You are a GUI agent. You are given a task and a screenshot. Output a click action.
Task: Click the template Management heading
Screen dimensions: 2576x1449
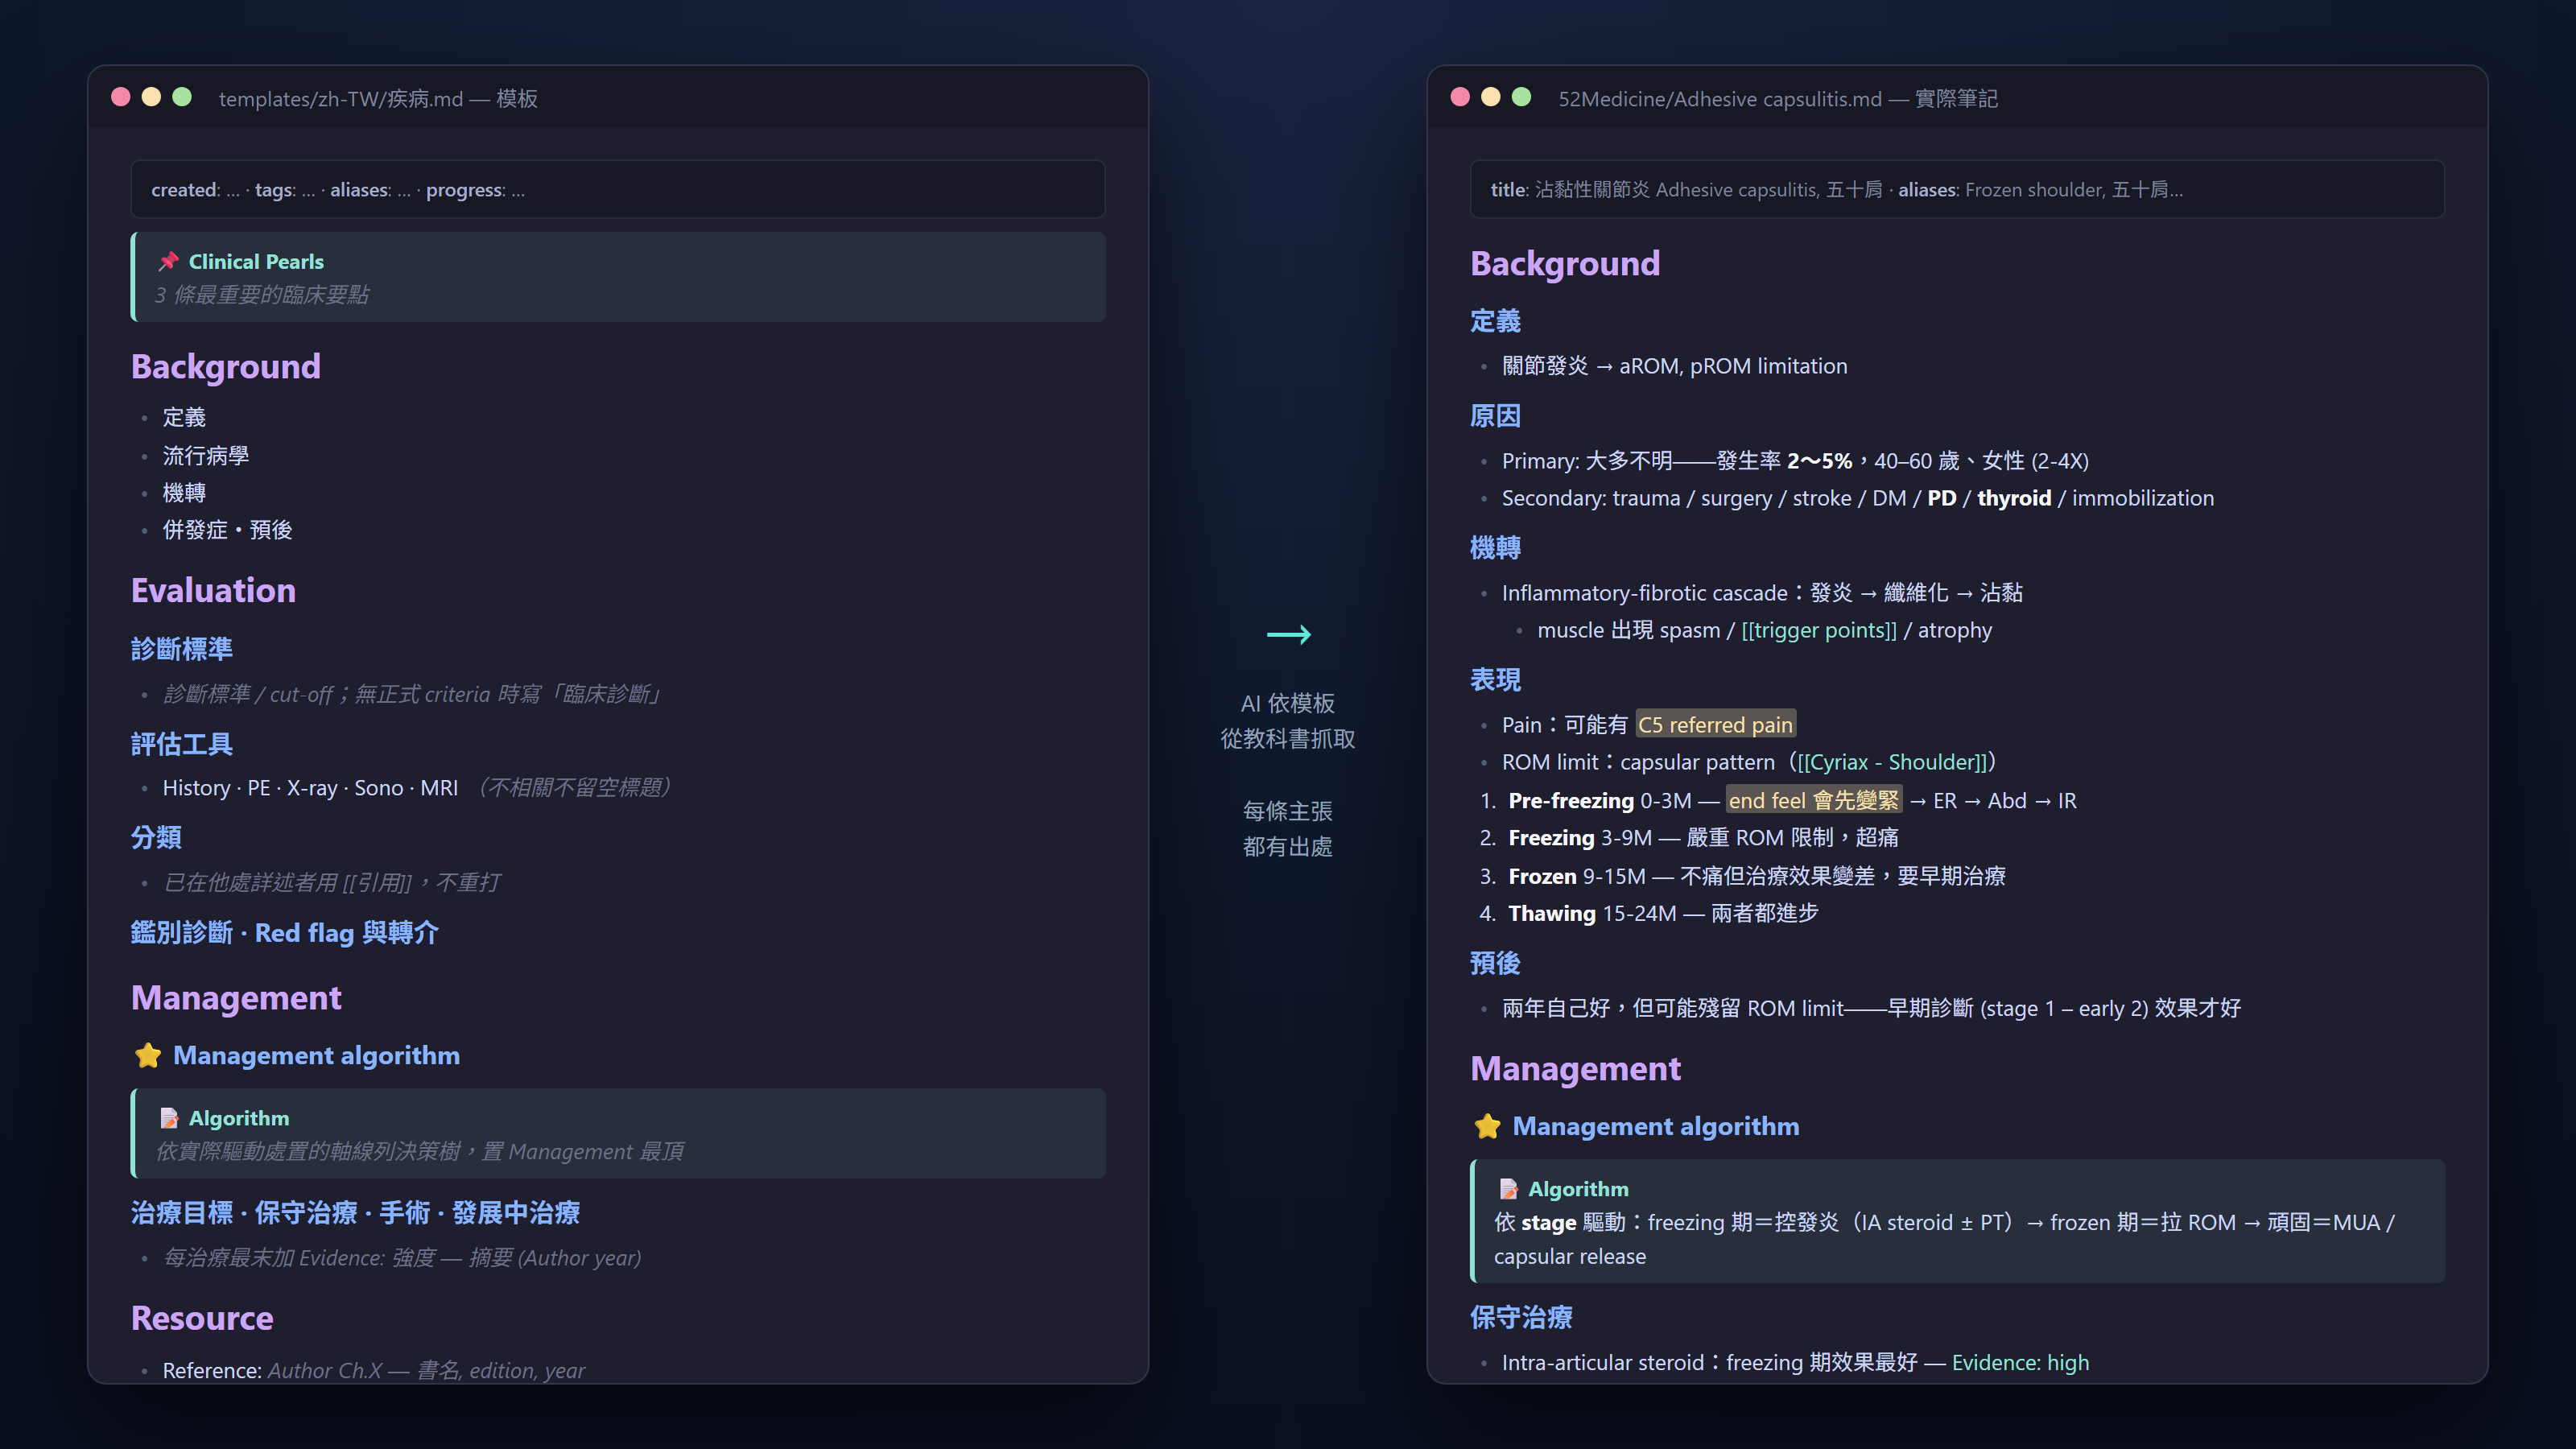pos(236,997)
